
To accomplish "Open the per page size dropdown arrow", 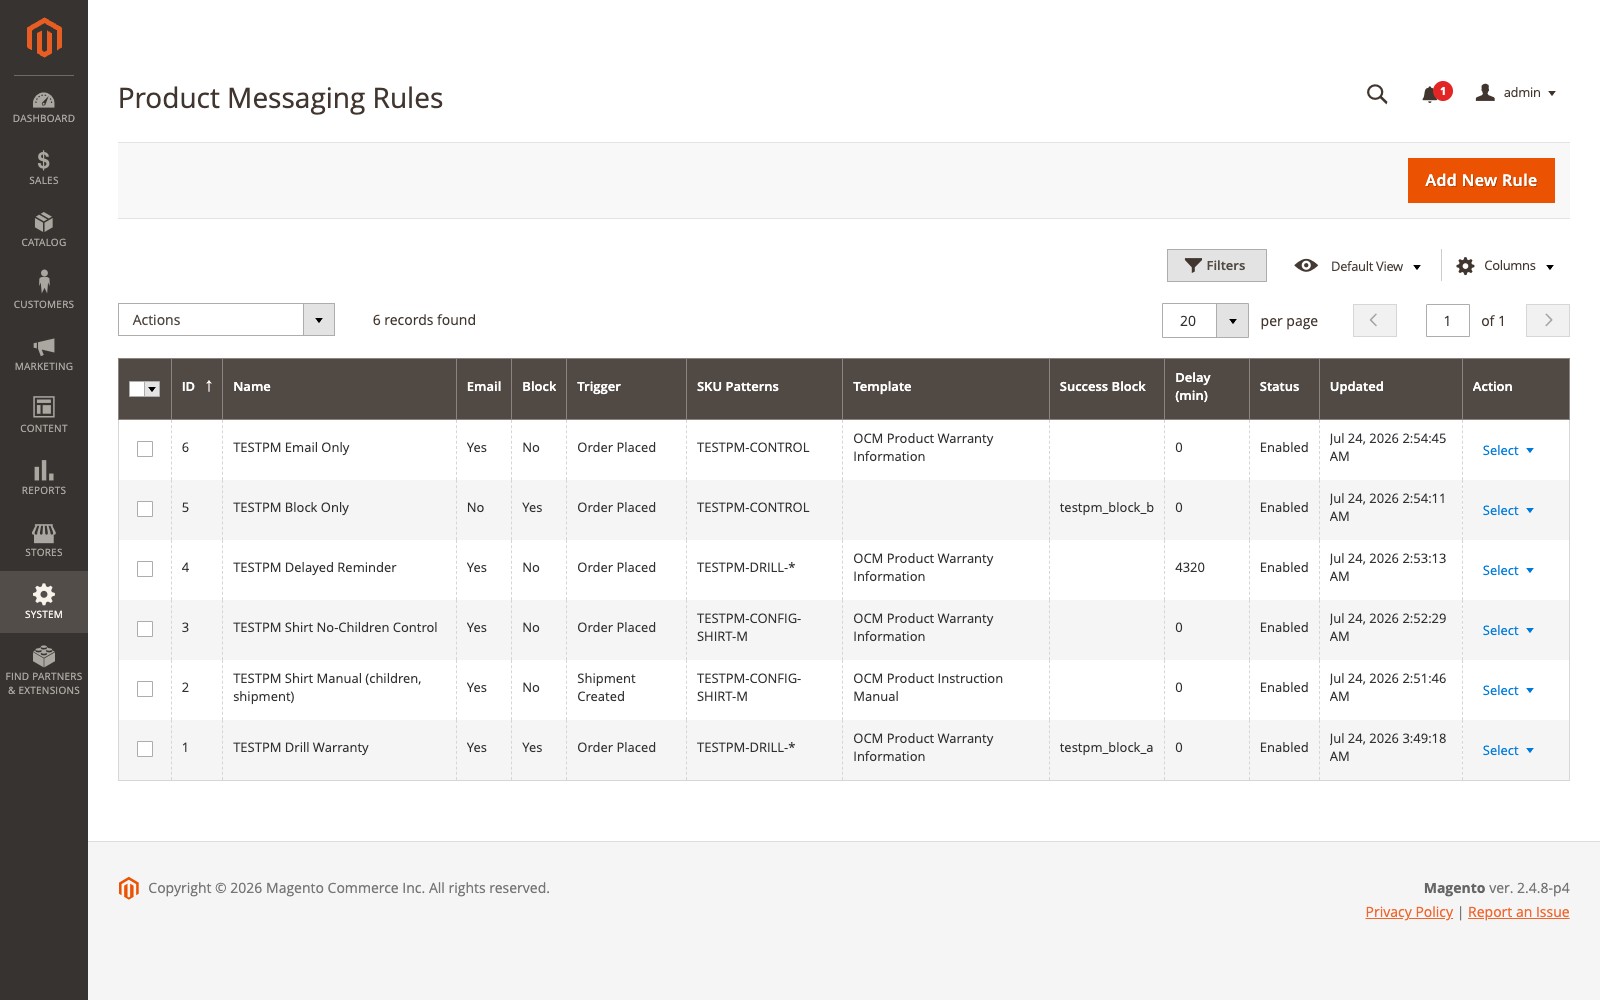I will pos(1232,321).
